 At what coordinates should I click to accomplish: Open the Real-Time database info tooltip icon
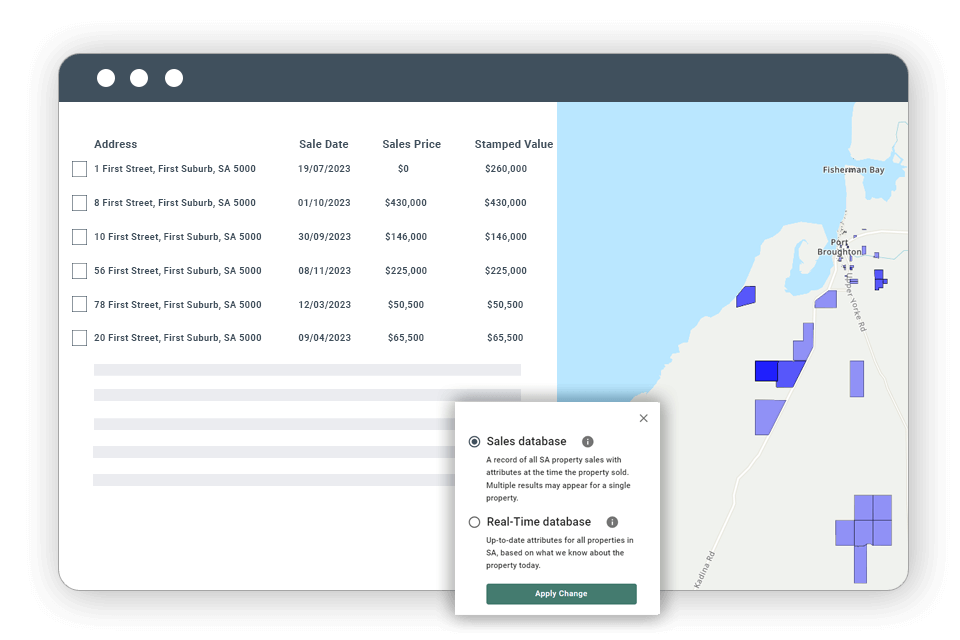611,521
